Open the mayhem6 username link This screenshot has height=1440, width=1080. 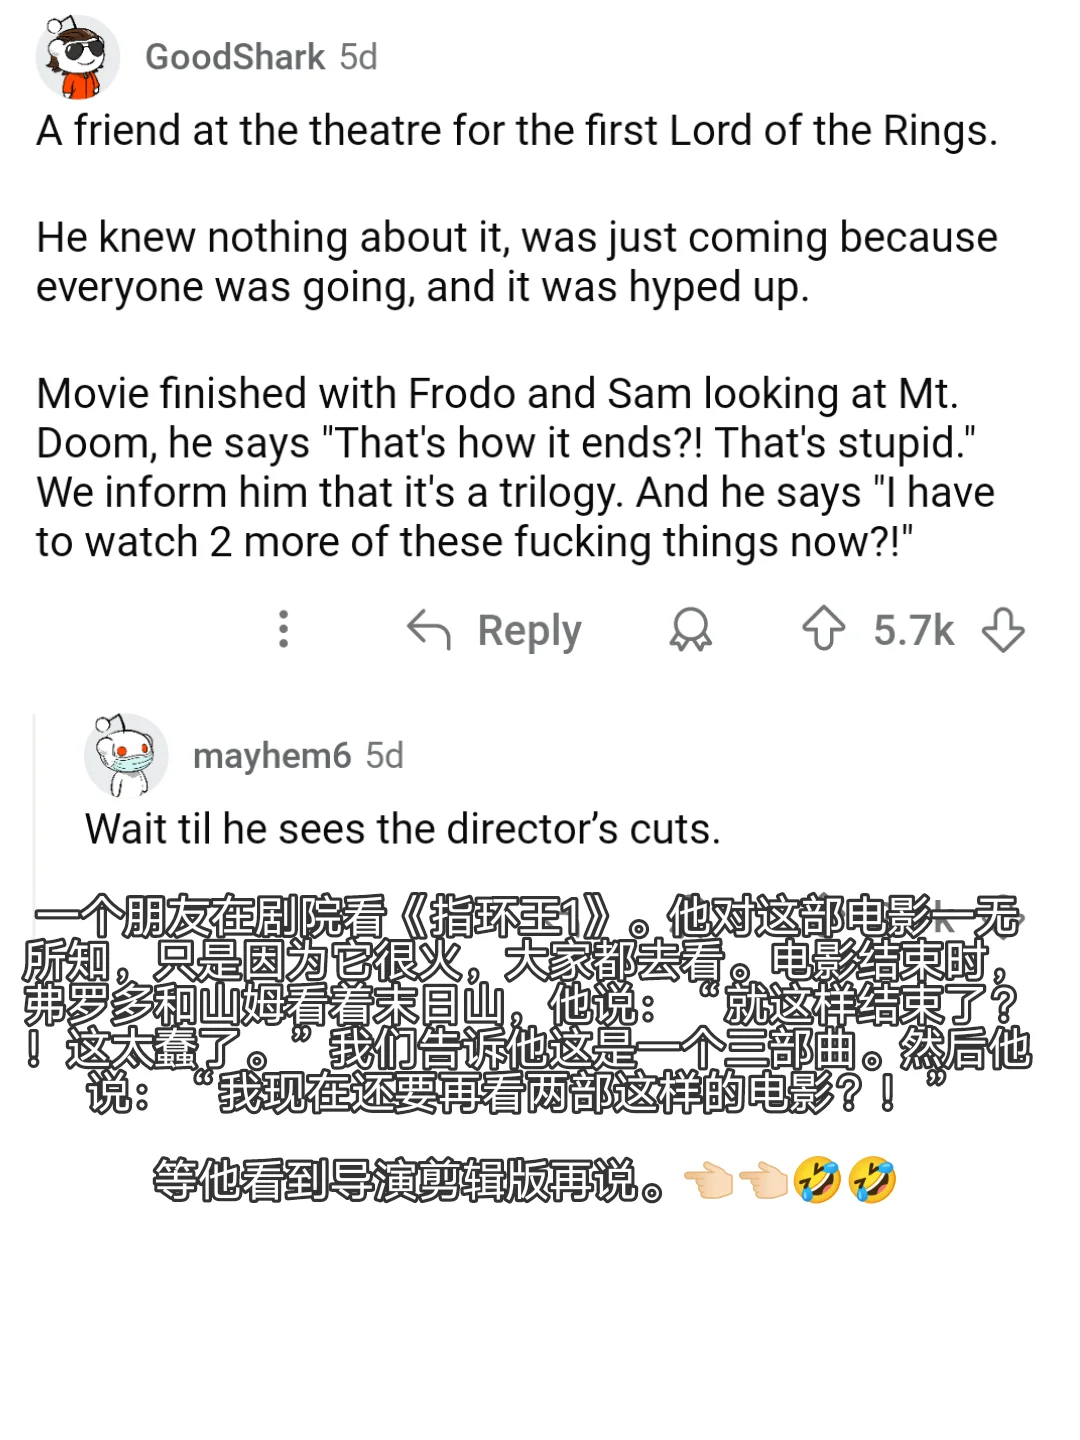pyautogui.click(x=272, y=756)
